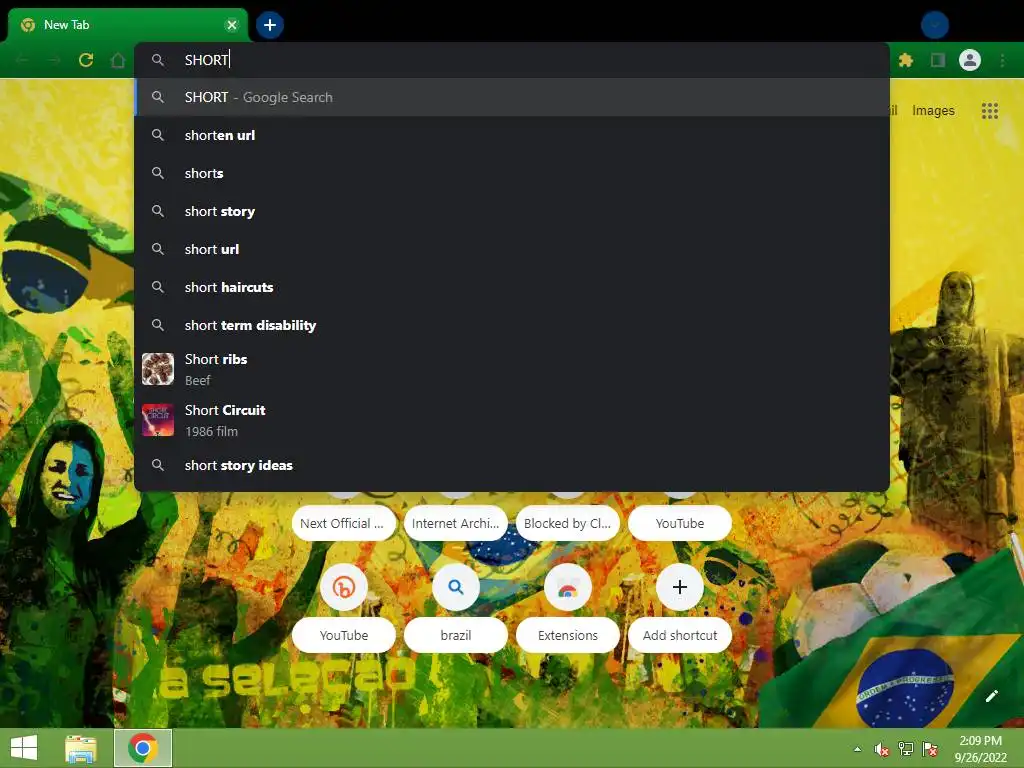Open the profile avatar menu

[x=970, y=60]
